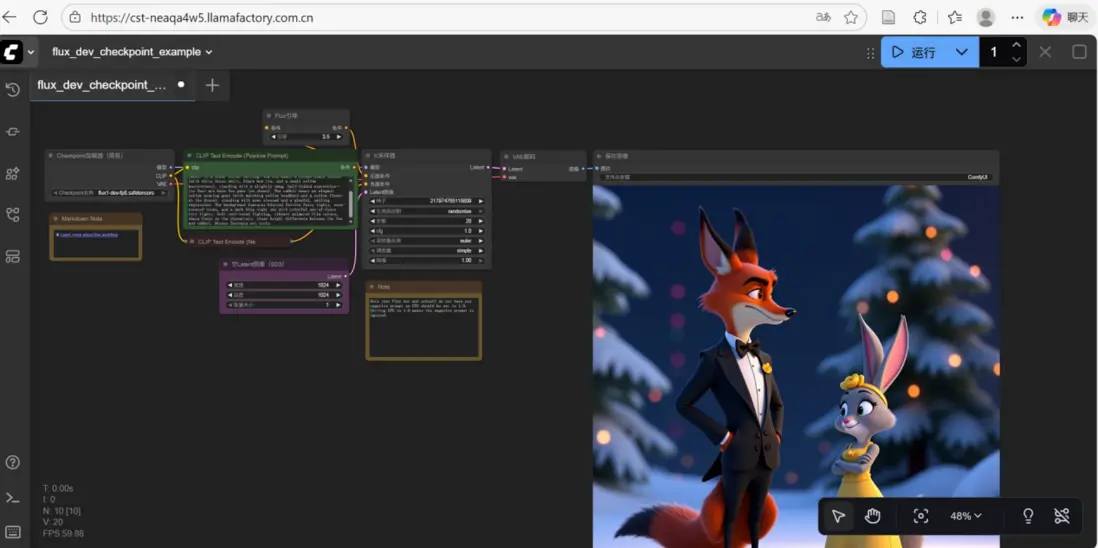This screenshot has height=548, width=1098.
Task: Switch to hand pan mode
Action: tap(873, 516)
